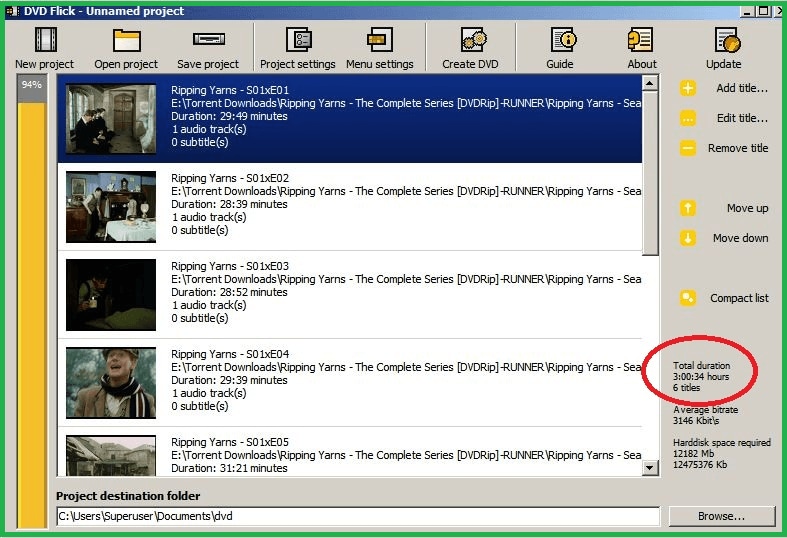
Task: Select the Ripping Yarns S01xE05 thumbnail
Action: tap(111, 456)
